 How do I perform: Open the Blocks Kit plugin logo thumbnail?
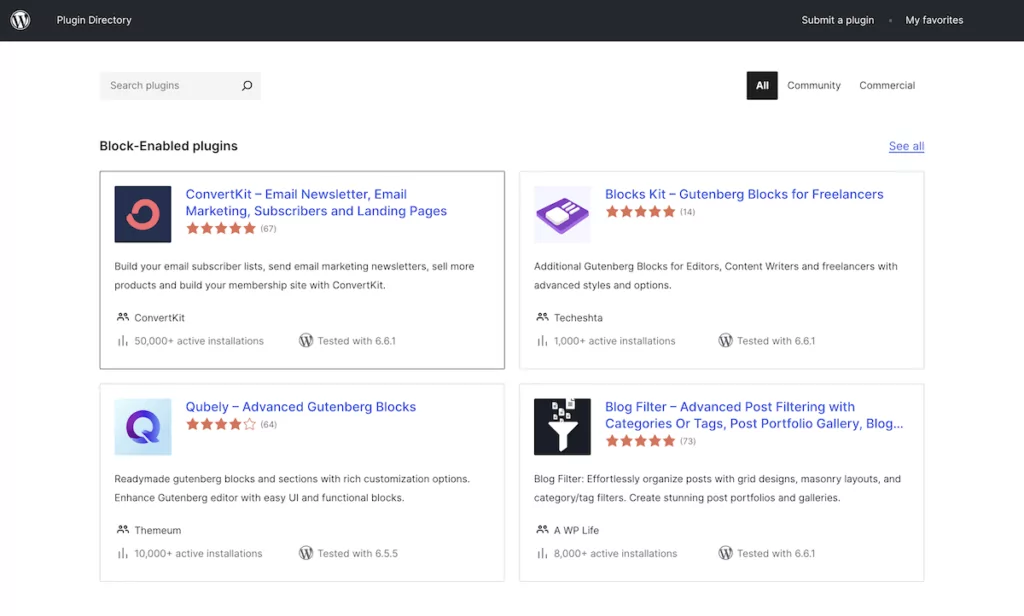(x=562, y=214)
